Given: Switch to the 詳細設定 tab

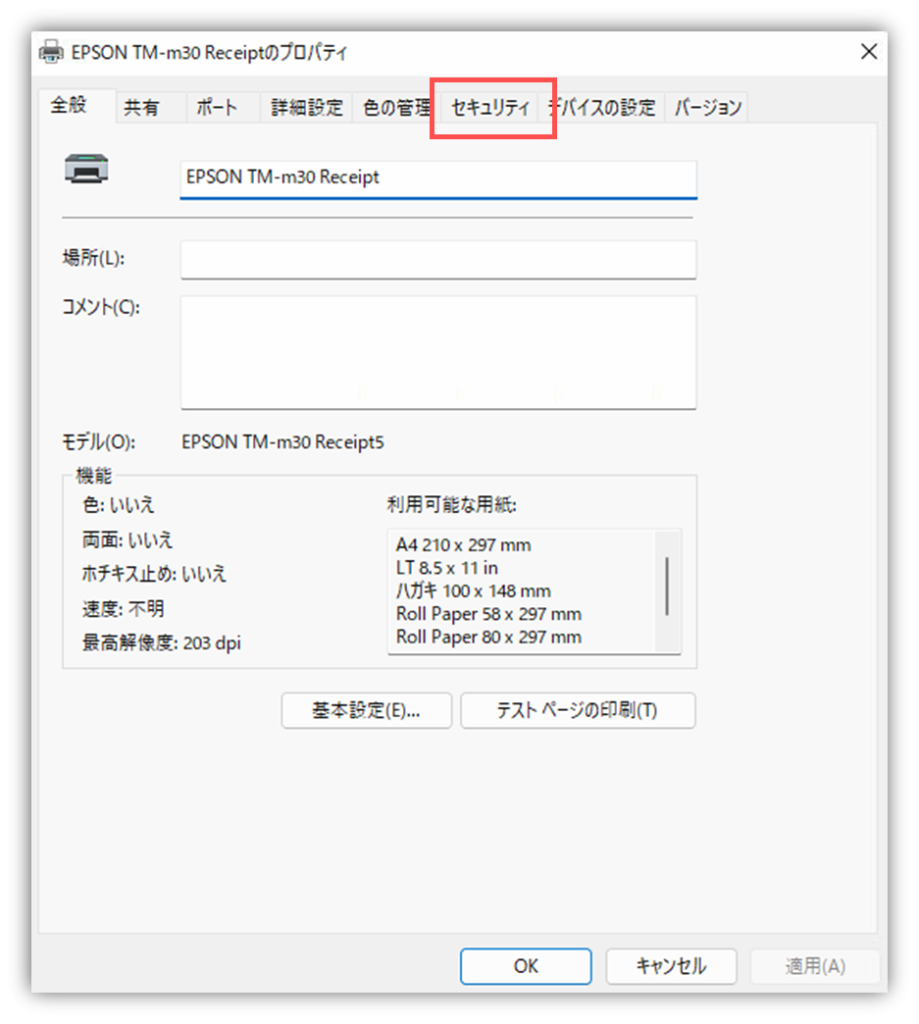Looking at the screenshot, I should click(307, 107).
